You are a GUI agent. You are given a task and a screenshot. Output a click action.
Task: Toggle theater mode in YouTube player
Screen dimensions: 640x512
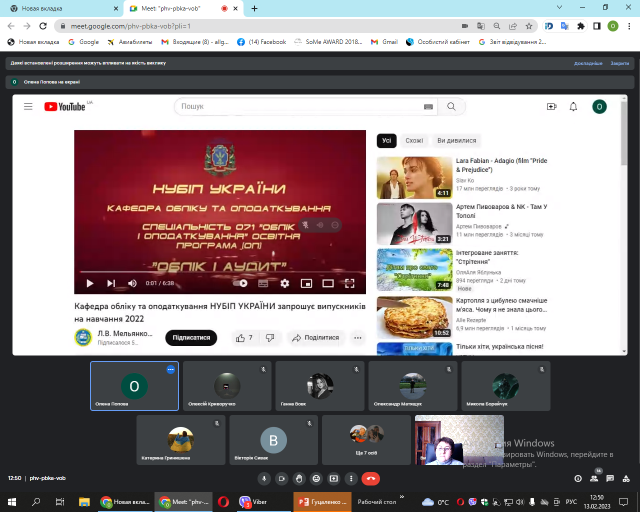[328, 283]
